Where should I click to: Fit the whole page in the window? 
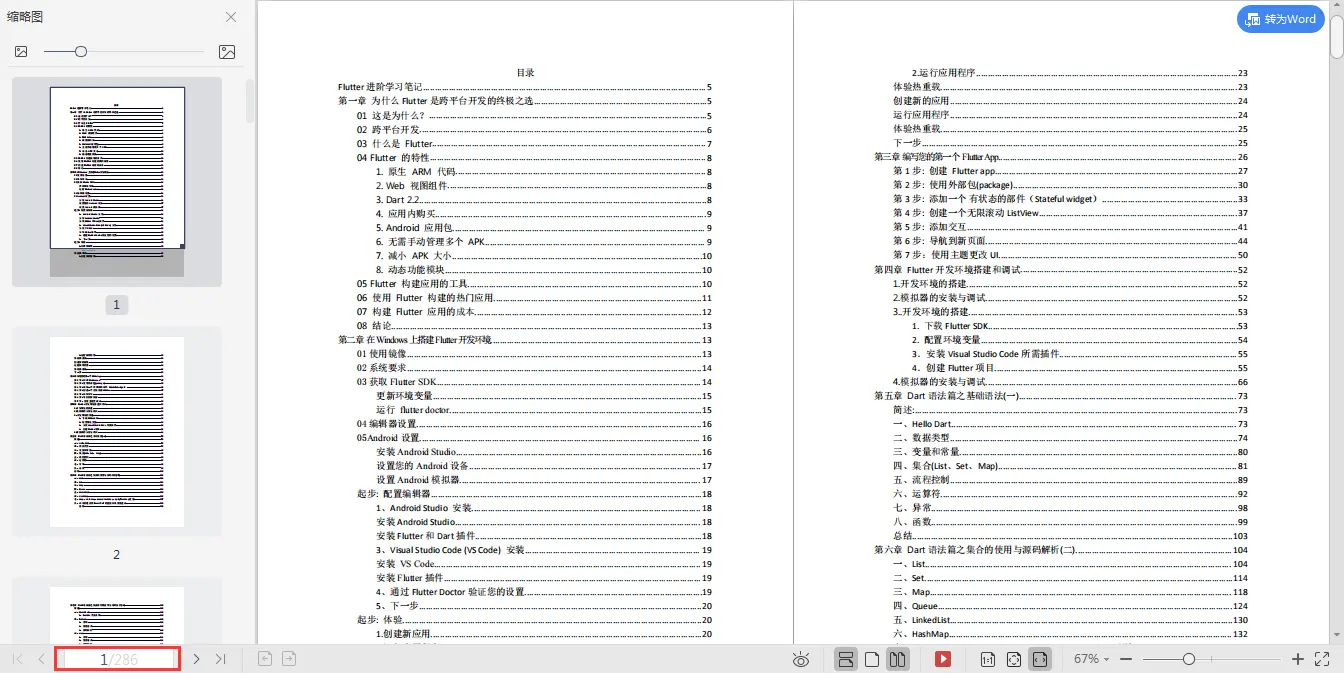(1014, 659)
